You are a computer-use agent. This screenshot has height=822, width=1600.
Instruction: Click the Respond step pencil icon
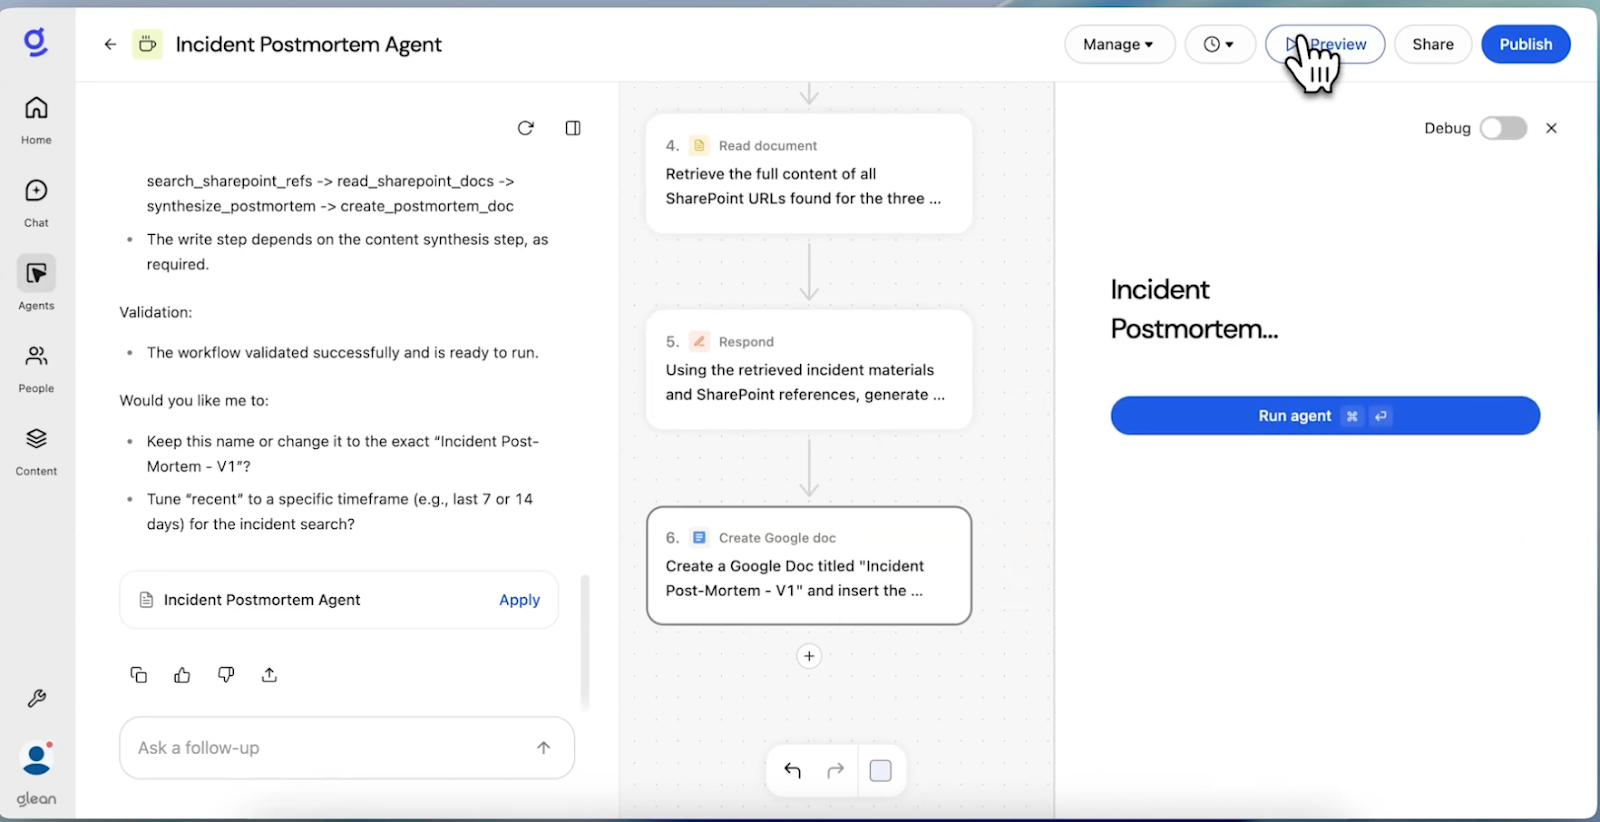pyautogui.click(x=700, y=341)
